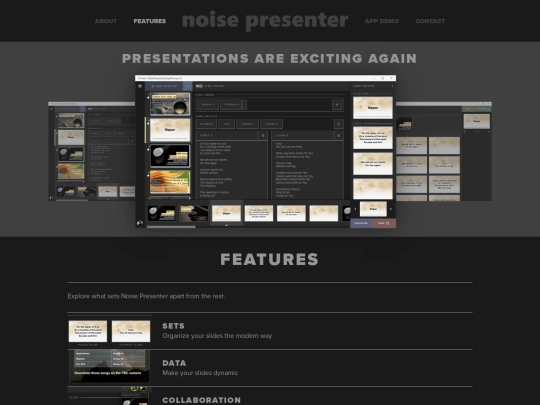Click next arrow beside song preview thumbnail
Screen dimensions: 540x405
pyautogui.click(x=391, y=209)
